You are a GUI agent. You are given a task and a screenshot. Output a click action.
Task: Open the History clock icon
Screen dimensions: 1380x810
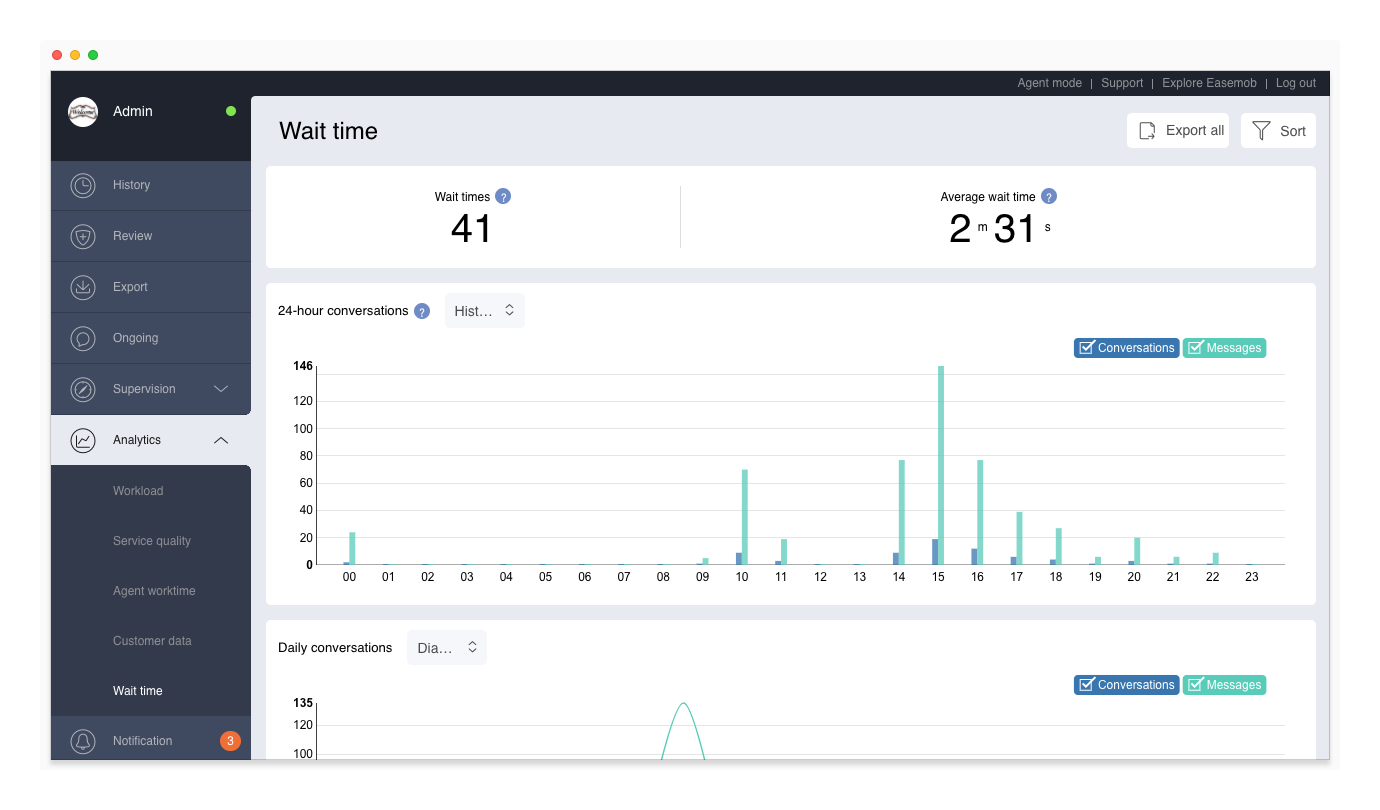pos(83,185)
